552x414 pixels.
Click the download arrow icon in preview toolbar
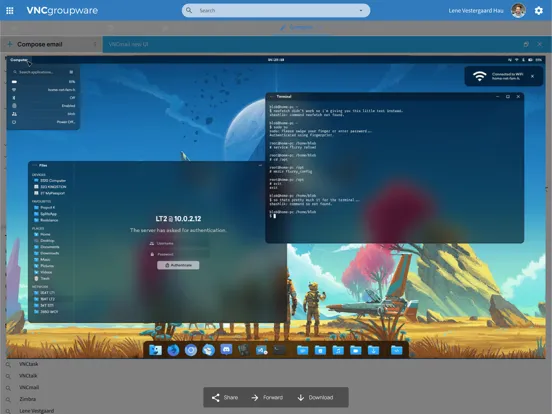tap(301, 398)
